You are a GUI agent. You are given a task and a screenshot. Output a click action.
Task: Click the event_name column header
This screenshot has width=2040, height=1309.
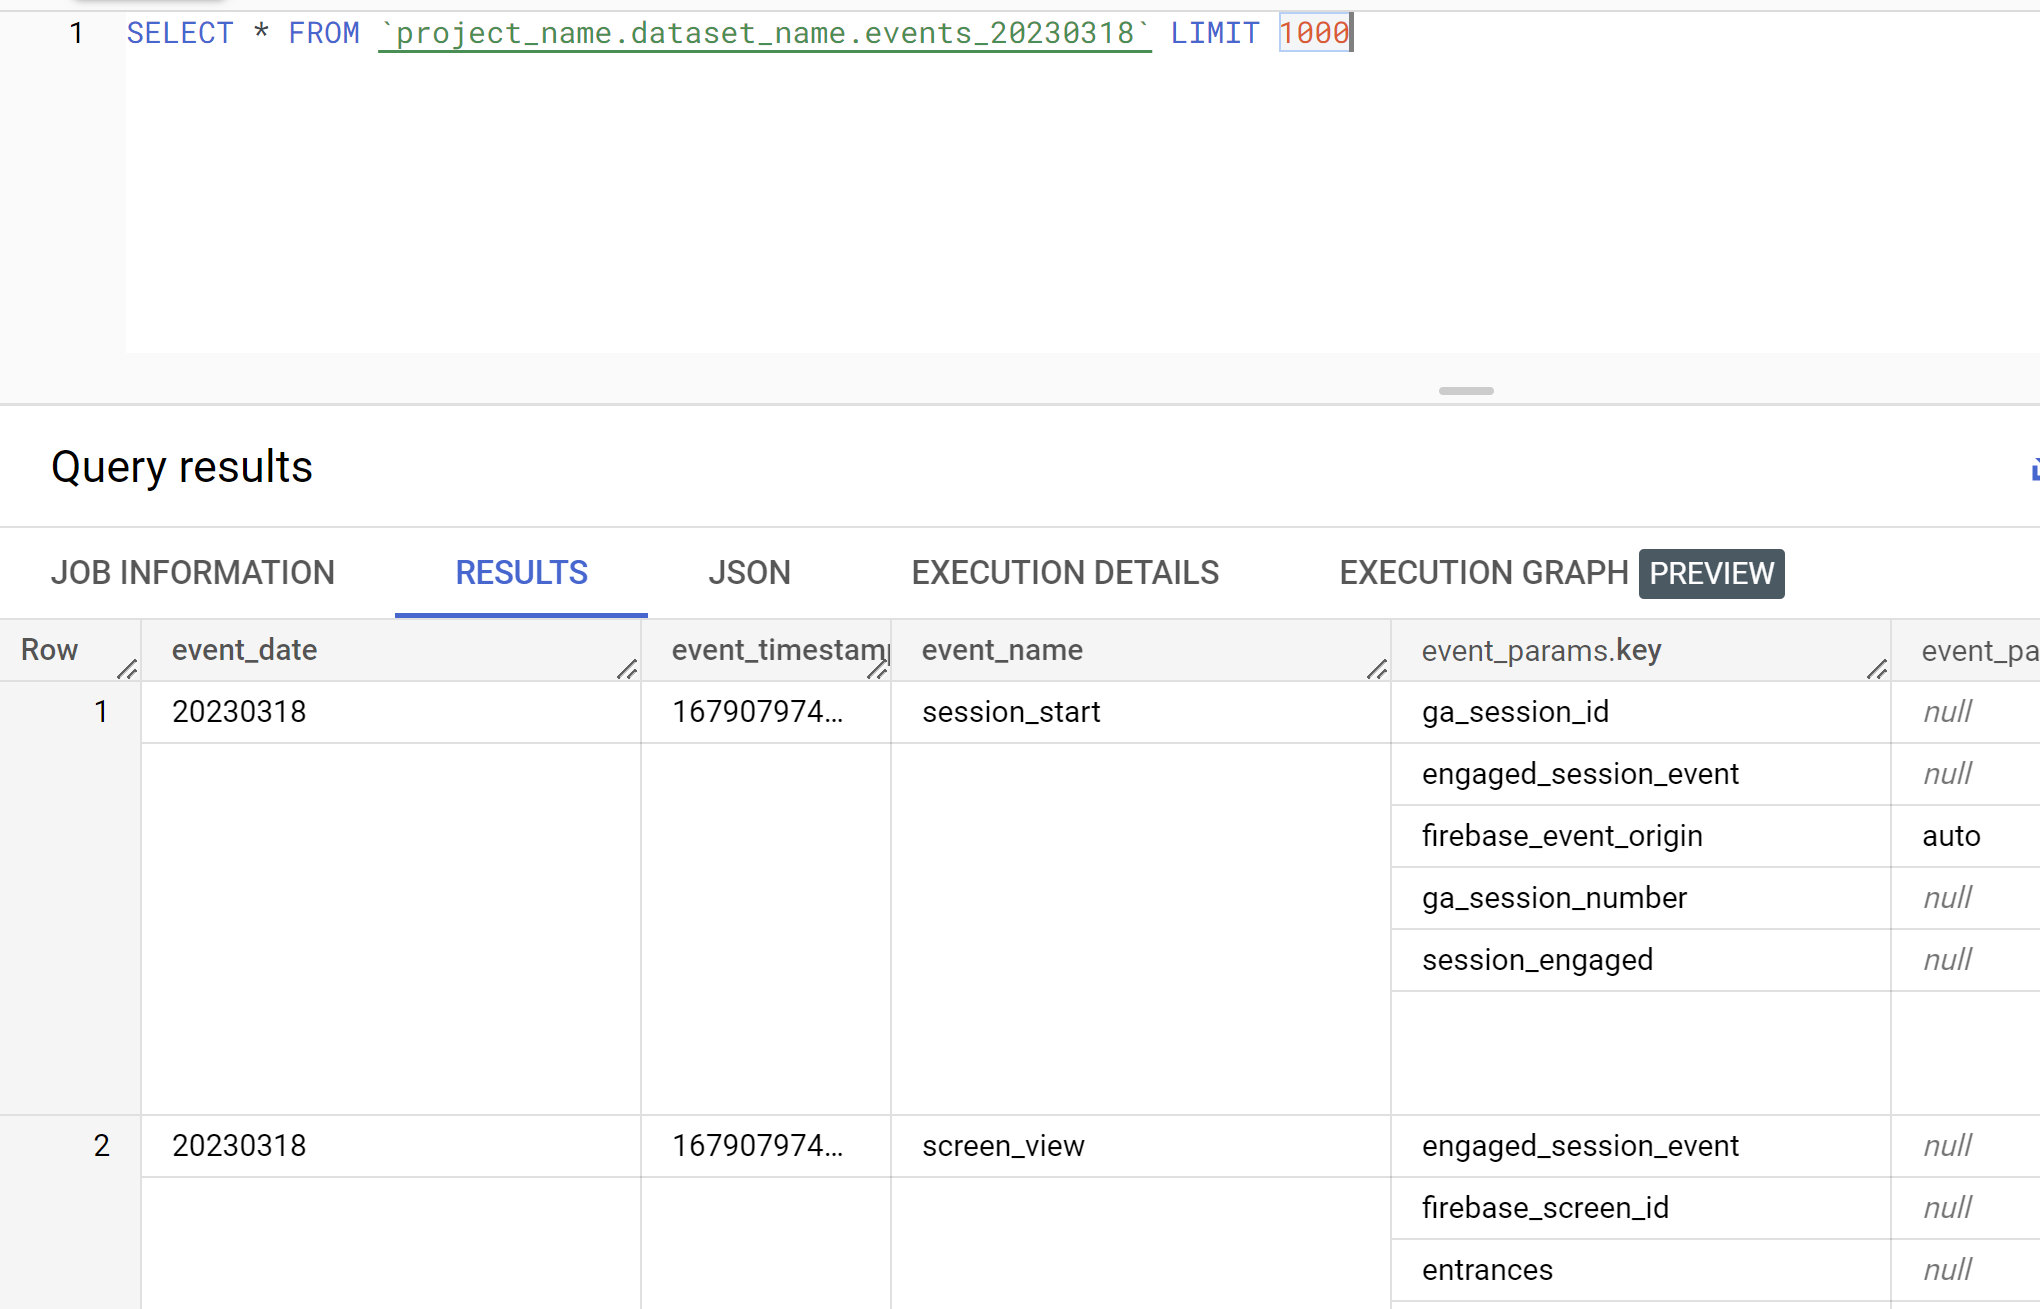tap(1002, 651)
